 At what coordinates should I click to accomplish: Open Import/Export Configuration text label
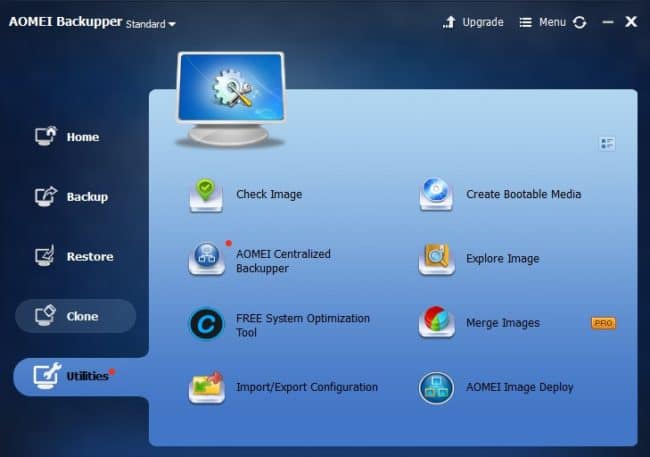[x=307, y=387]
